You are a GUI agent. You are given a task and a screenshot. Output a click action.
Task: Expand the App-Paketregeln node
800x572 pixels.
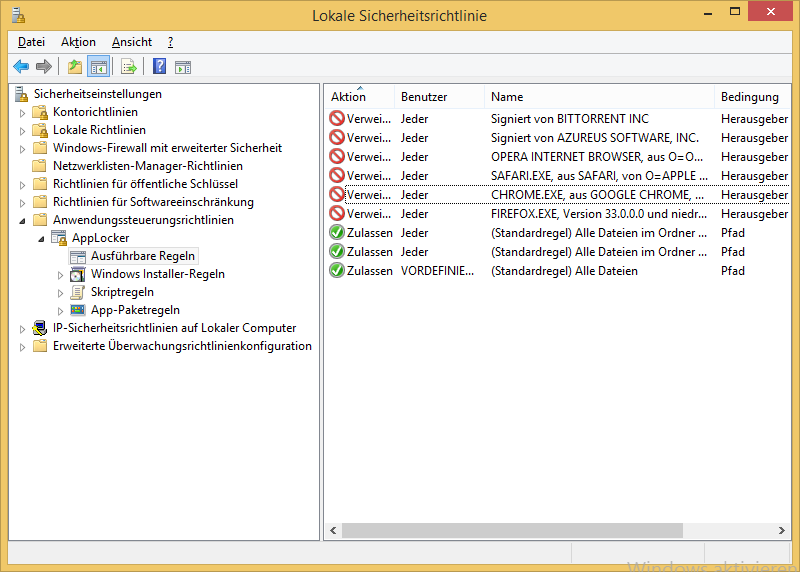60,311
